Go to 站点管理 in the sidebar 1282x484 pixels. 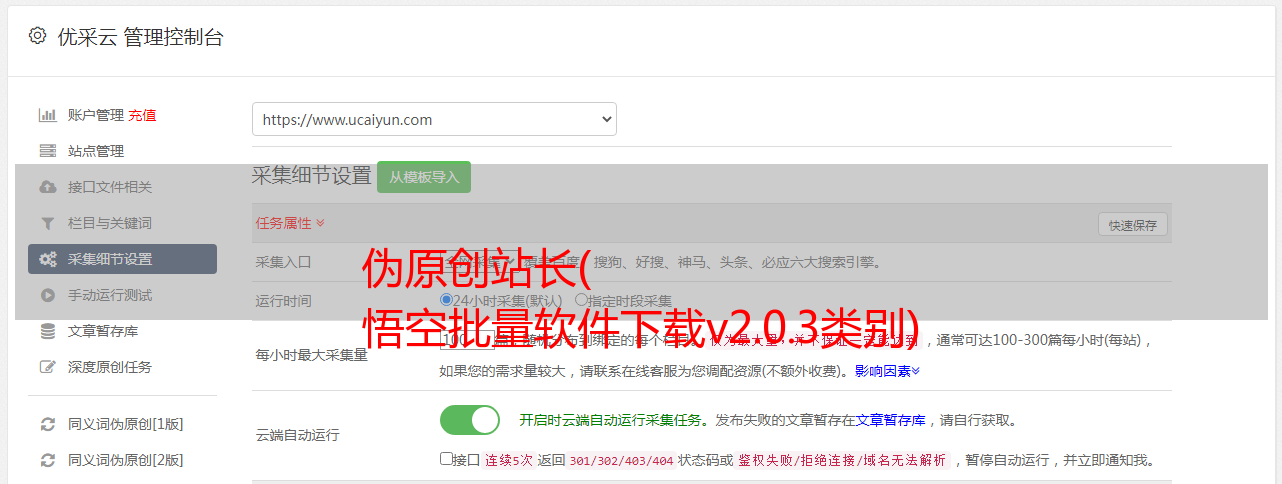(x=96, y=151)
